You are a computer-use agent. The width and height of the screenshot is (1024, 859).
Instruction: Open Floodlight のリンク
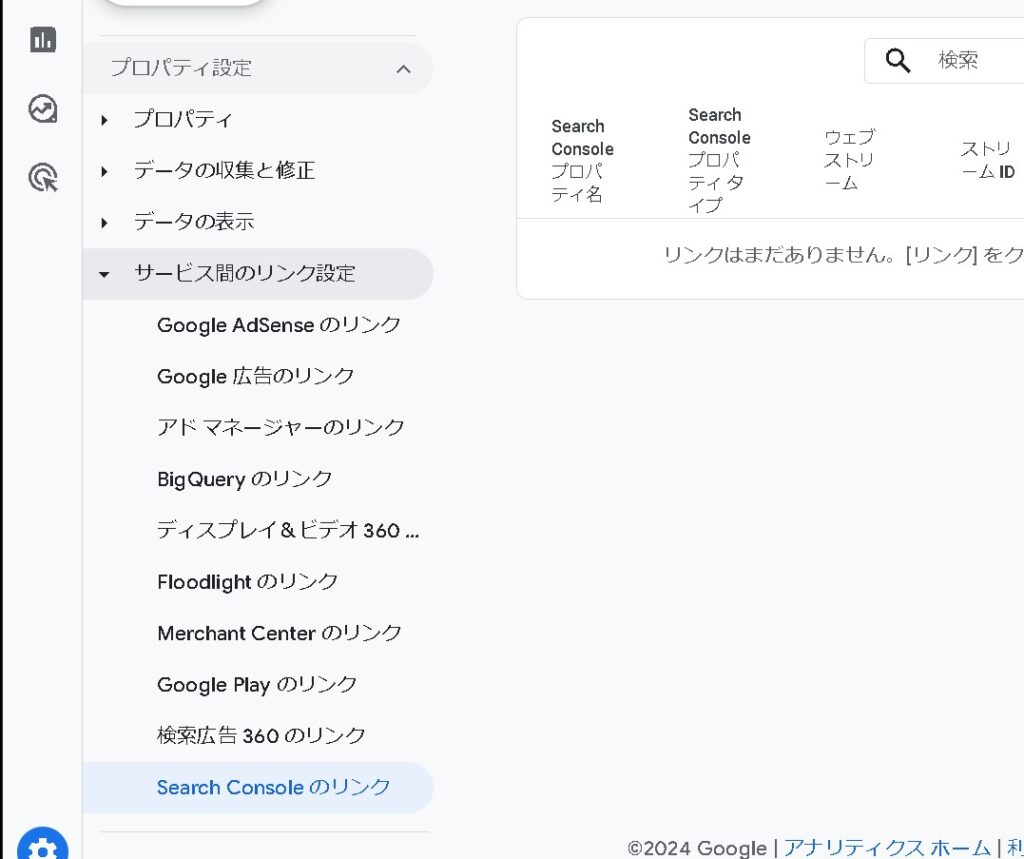pyautogui.click(x=247, y=582)
